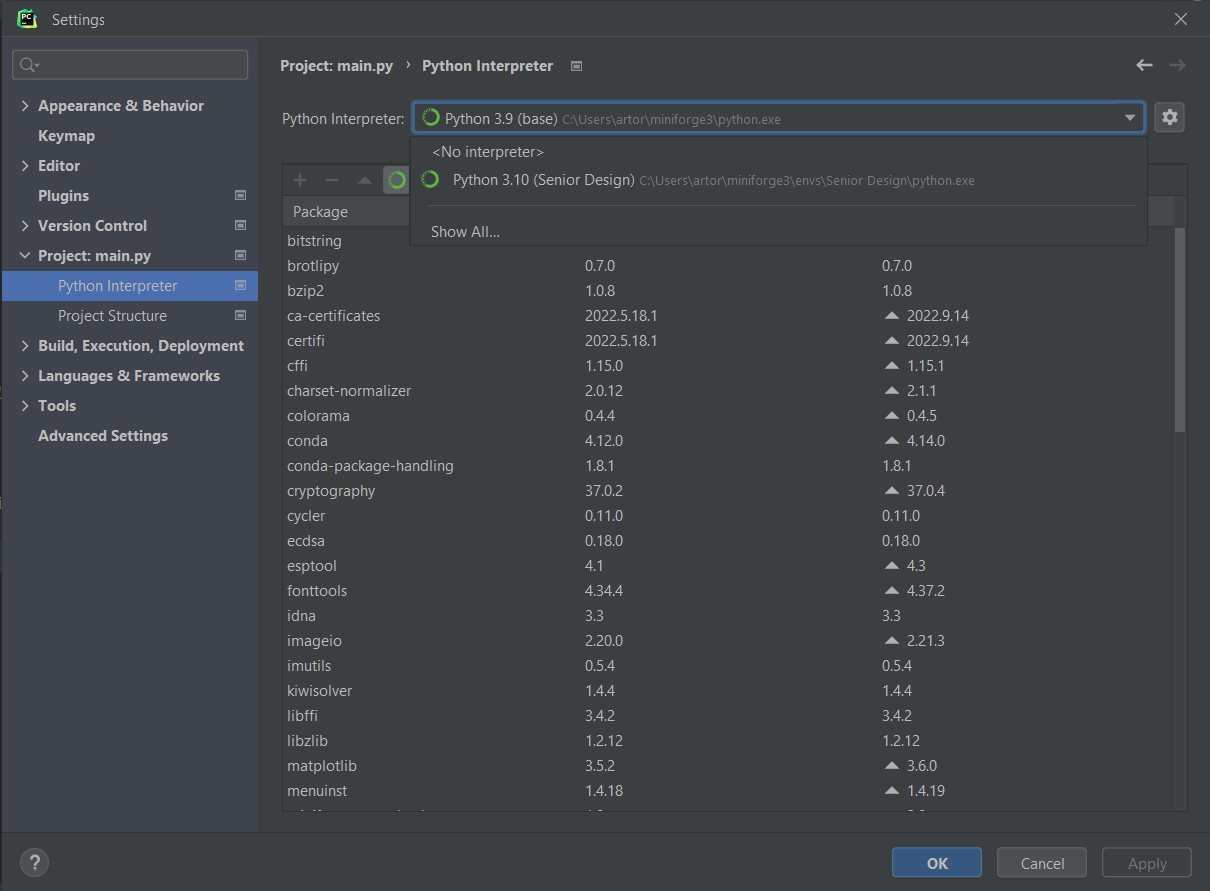
Task: Expand Languages & Frameworks section
Action: [x=25, y=375]
